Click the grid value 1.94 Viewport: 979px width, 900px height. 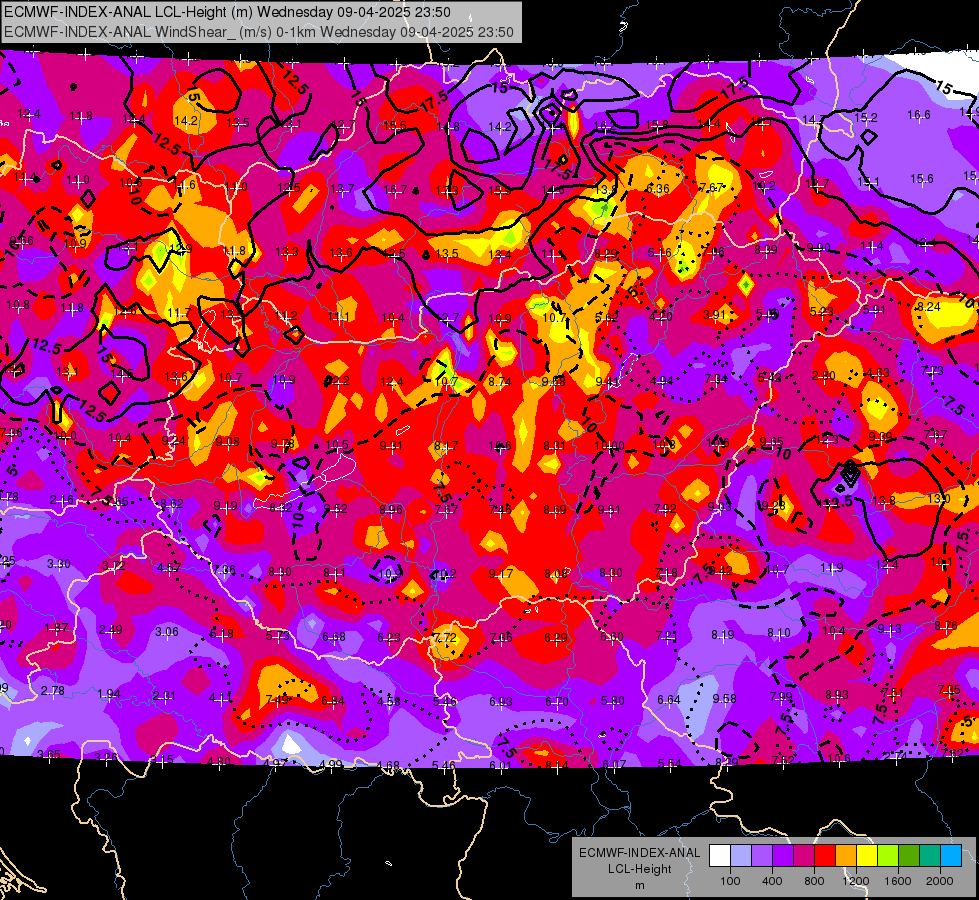pos(109,694)
